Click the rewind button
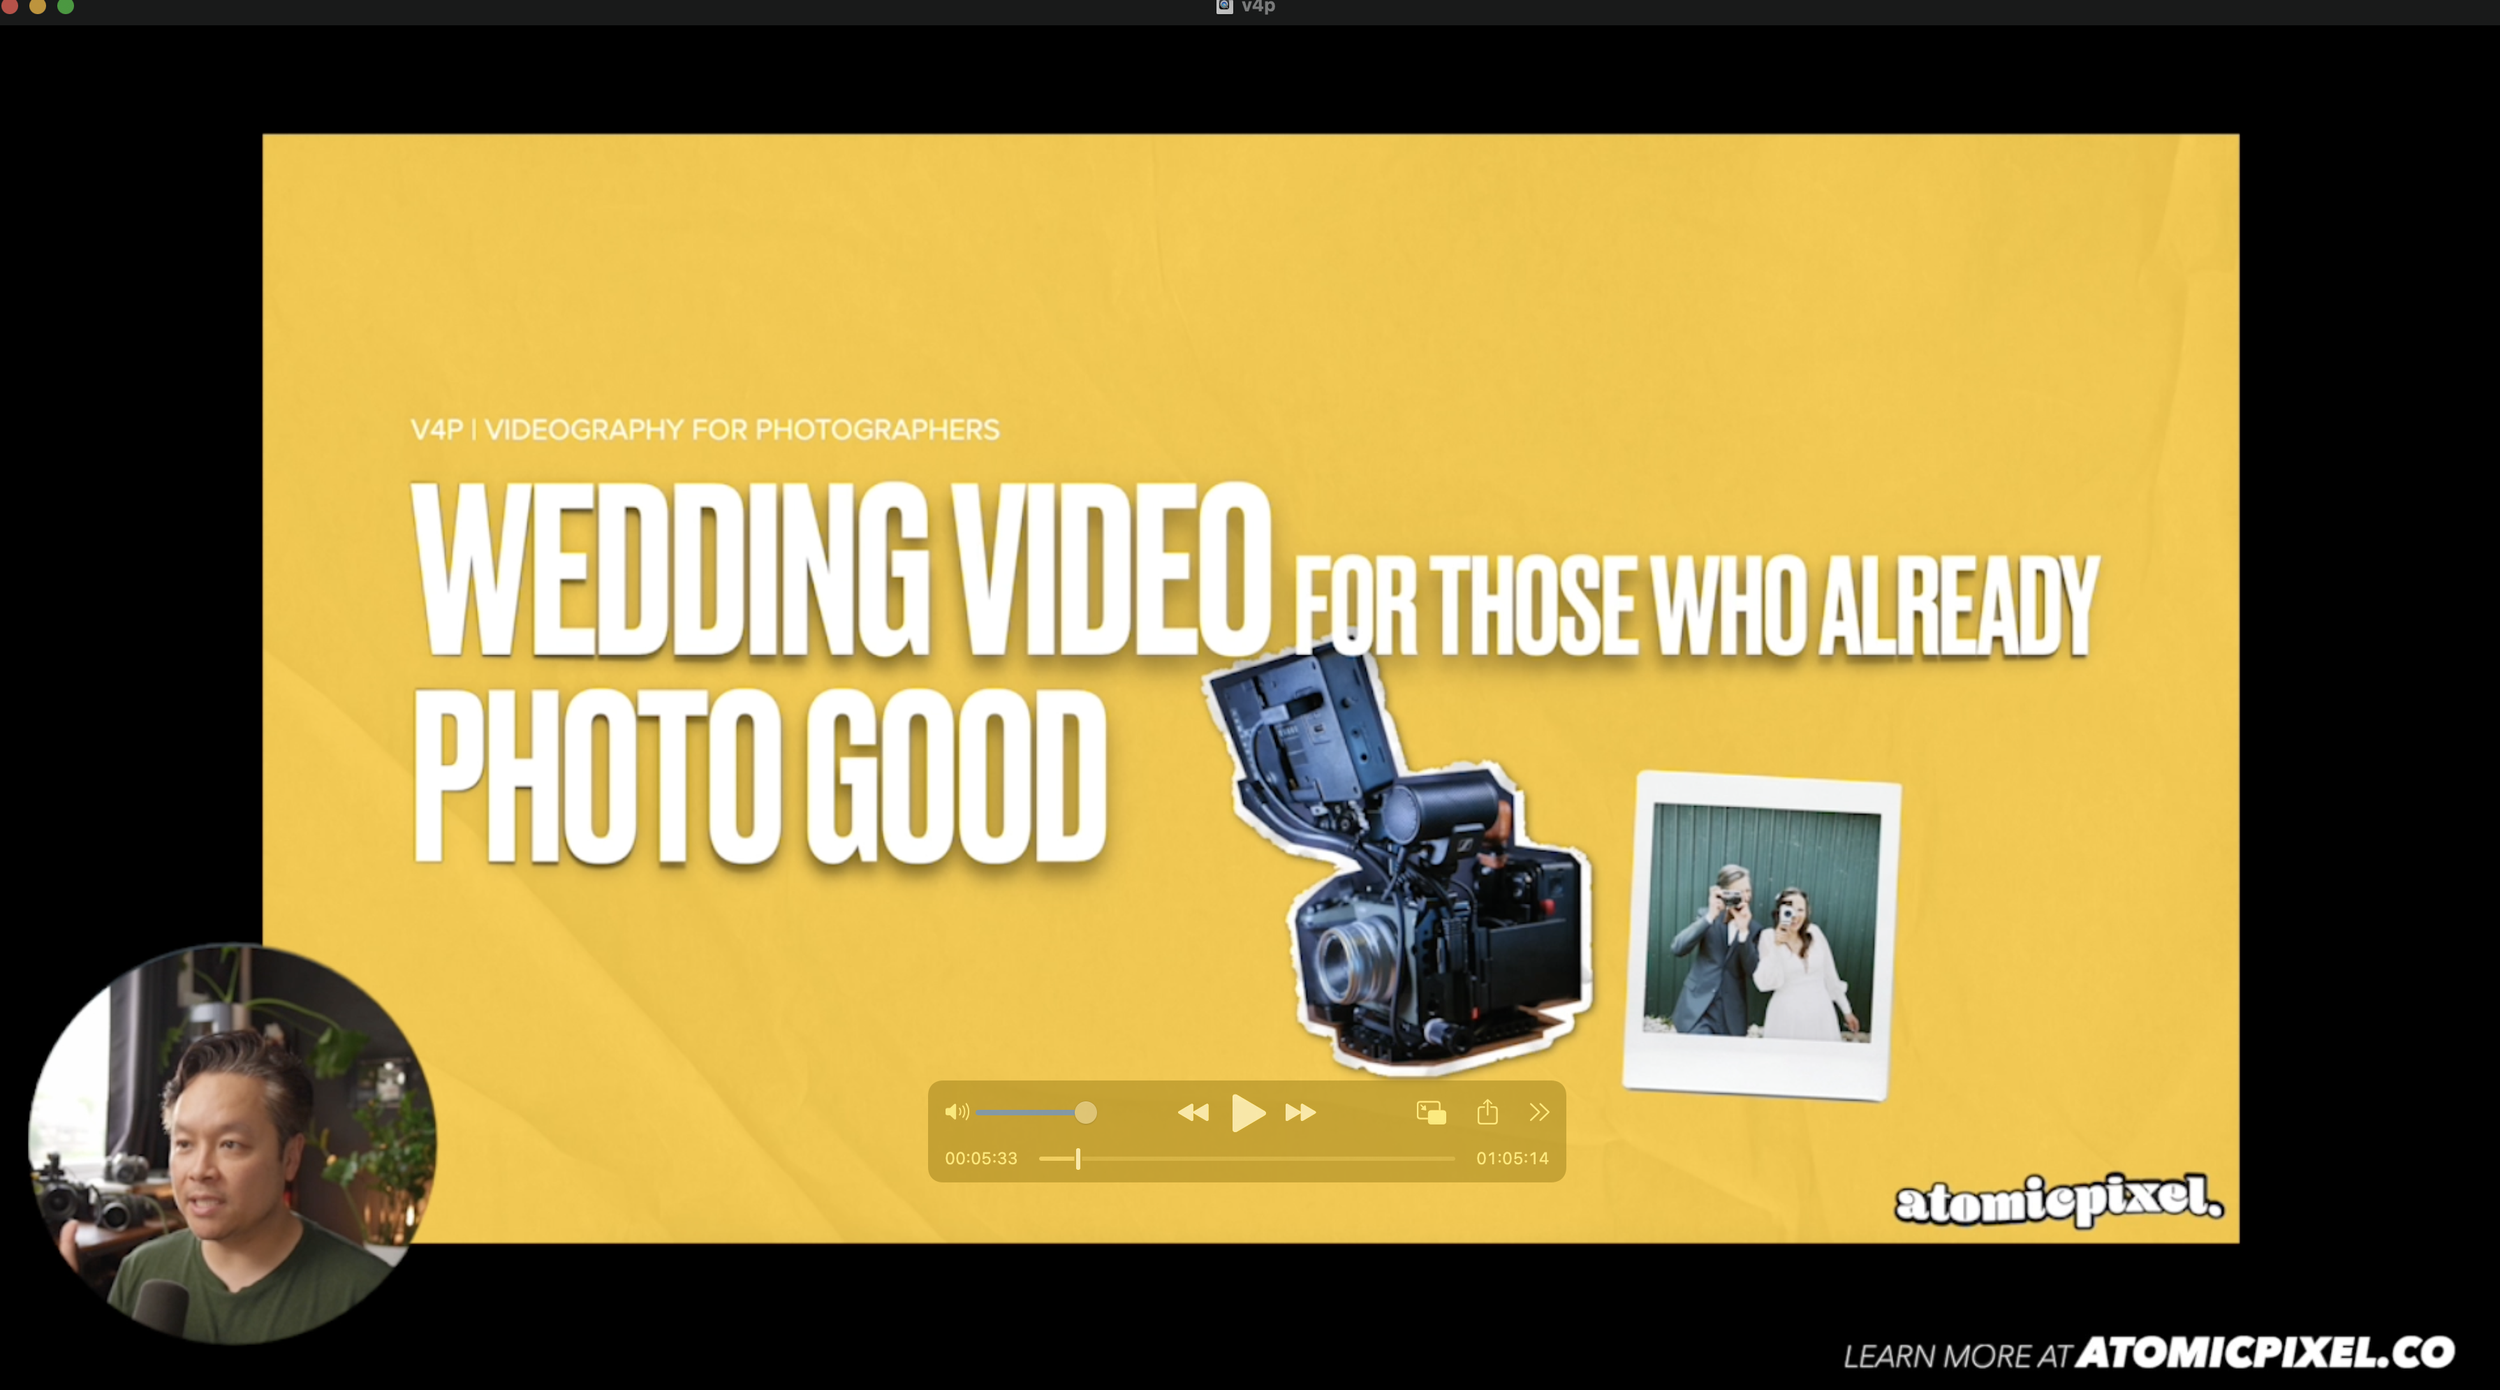 pyautogui.click(x=1193, y=1112)
